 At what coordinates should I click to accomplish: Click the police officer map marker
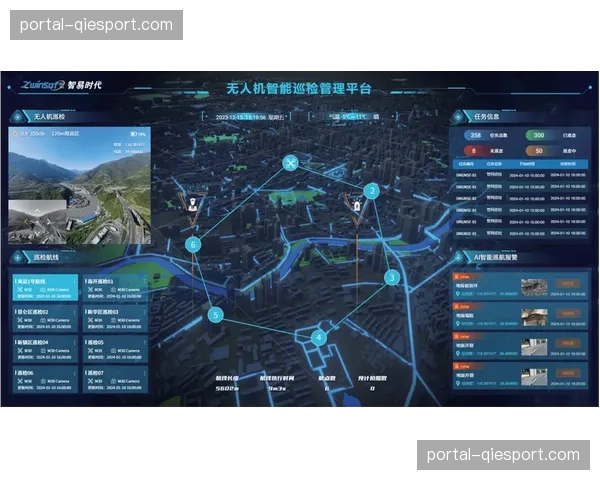click(192, 204)
